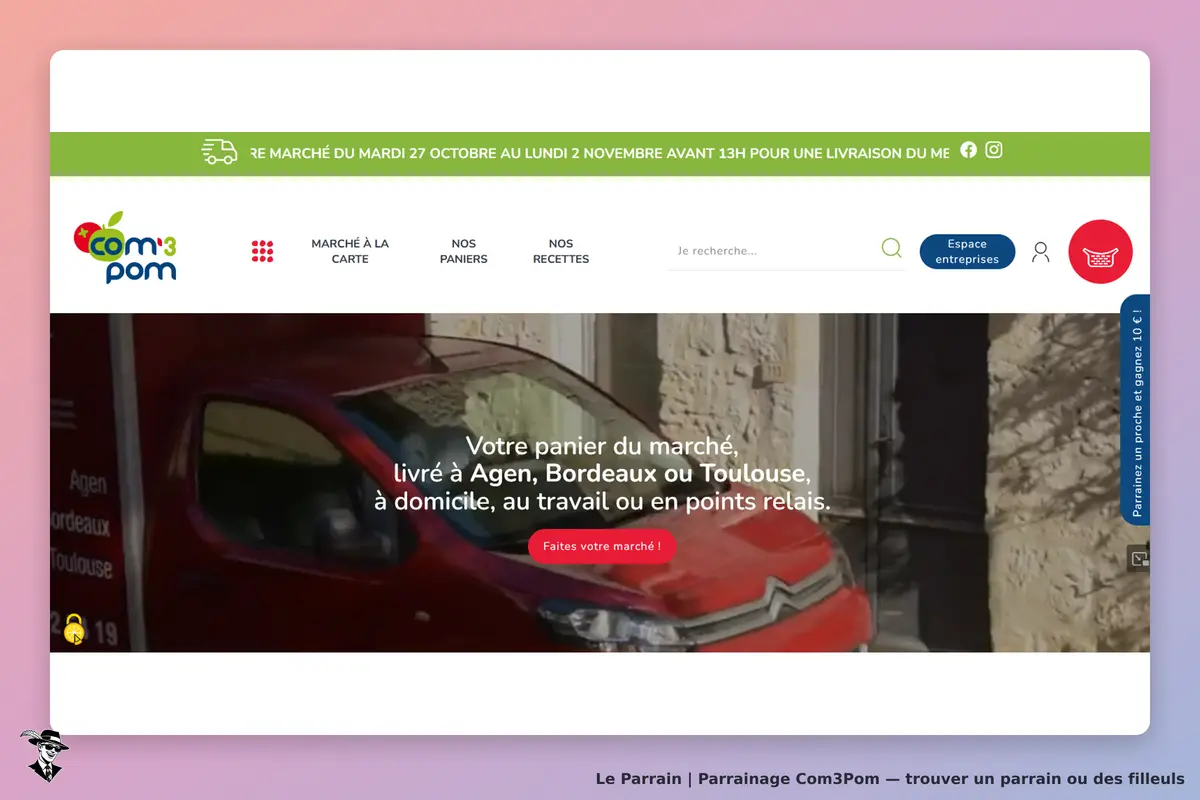Open the red dotted grid menu icon
Viewport: 1200px width, 800px height.
(x=262, y=251)
